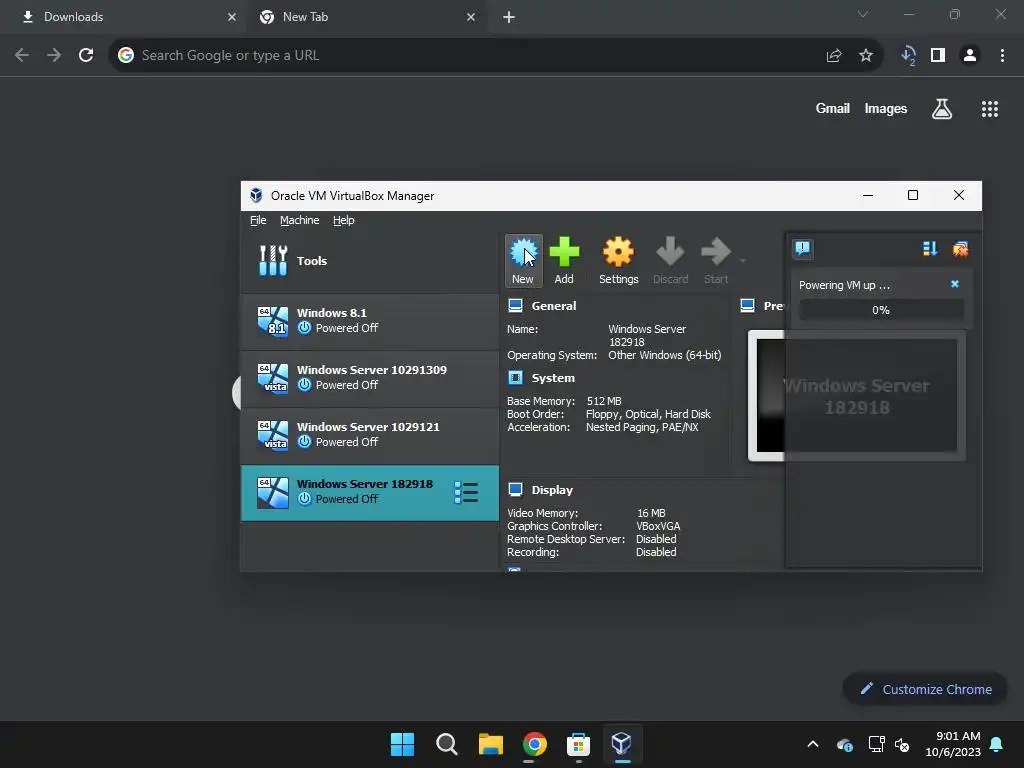
Task: Close the Downloads tab
Action: pyautogui.click(x=232, y=17)
